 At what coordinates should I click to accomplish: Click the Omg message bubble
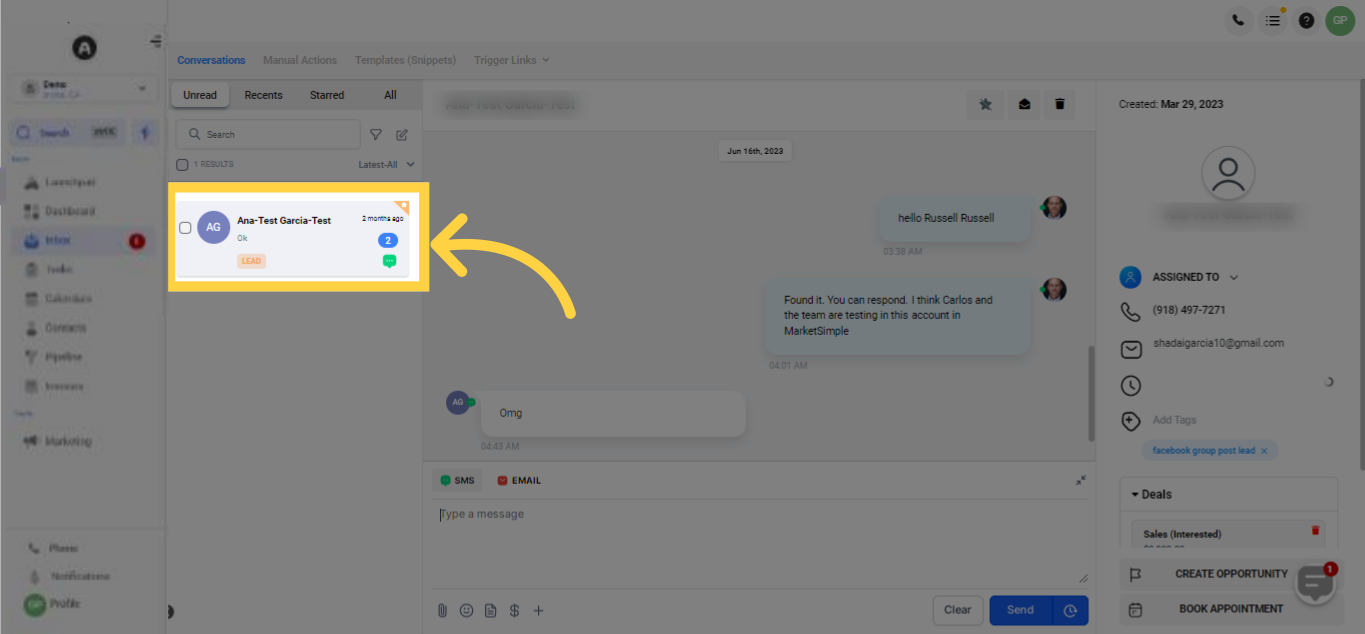point(612,413)
